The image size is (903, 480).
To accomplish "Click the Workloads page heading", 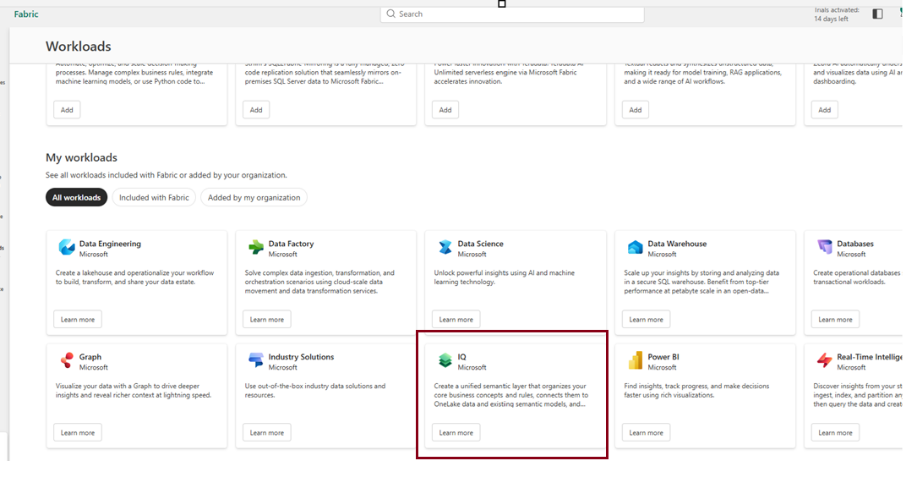I will (78, 46).
